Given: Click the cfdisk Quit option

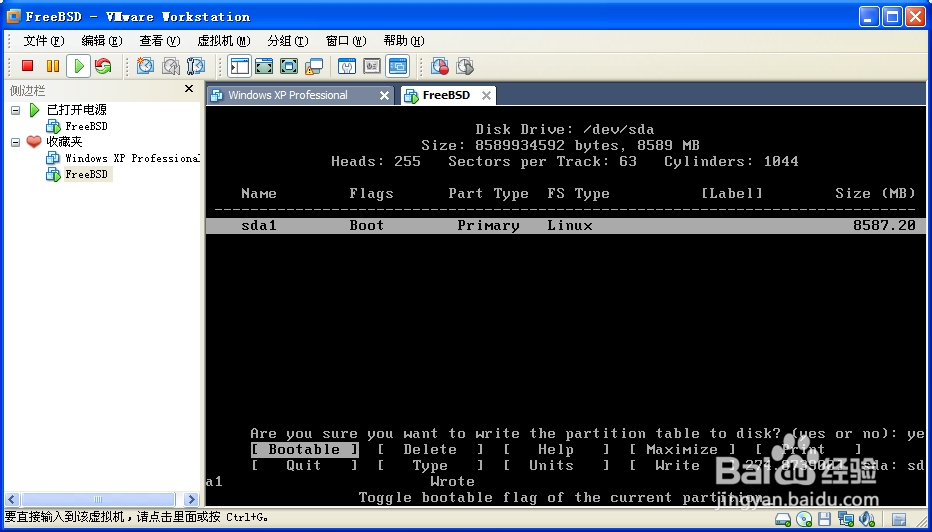Looking at the screenshot, I should [304, 466].
